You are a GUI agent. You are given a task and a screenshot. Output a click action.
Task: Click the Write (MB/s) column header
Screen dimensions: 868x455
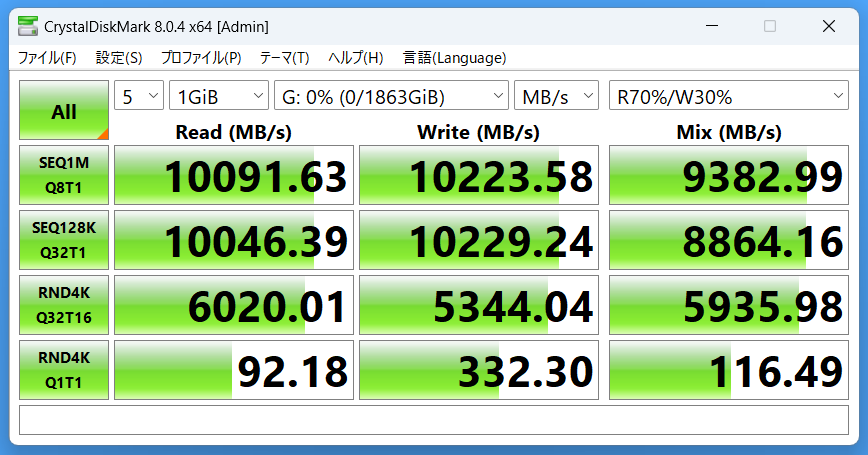[x=478, y=132]
